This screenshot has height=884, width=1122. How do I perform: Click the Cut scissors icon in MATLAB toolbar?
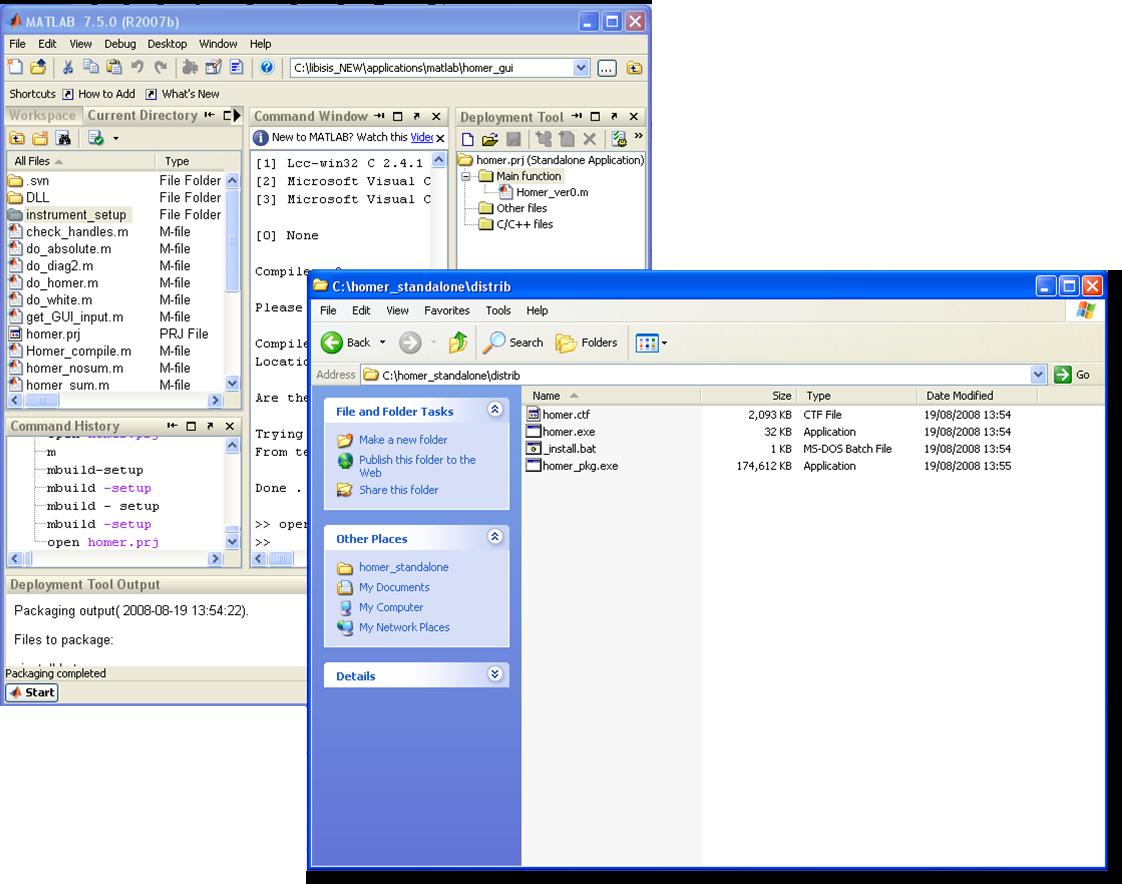click(68, 68)
